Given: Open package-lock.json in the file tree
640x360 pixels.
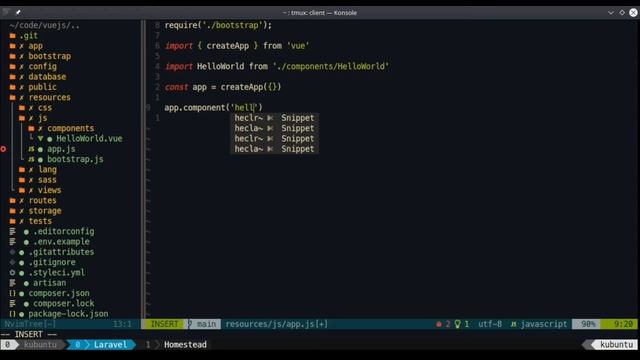Looking at the screenshot, I should click(68, 314).
